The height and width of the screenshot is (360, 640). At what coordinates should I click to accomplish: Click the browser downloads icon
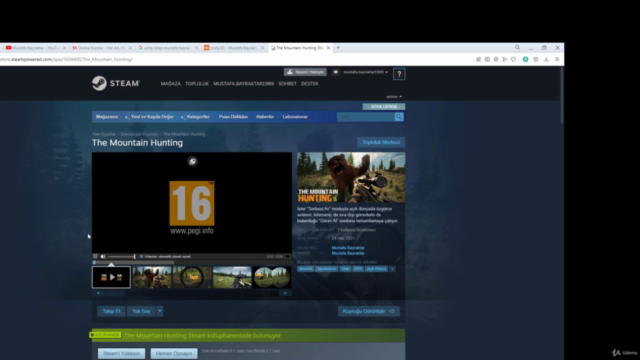[546, 60]
